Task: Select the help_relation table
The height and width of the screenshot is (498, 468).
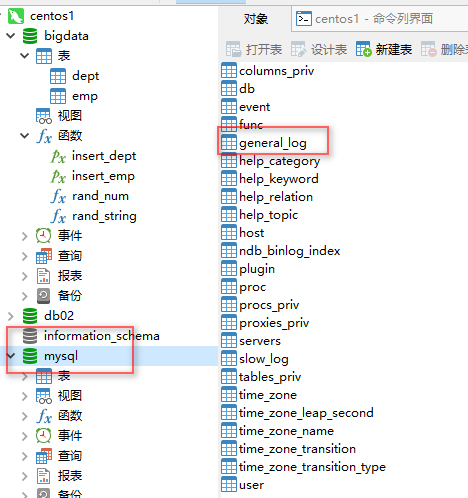Action: 267,197
